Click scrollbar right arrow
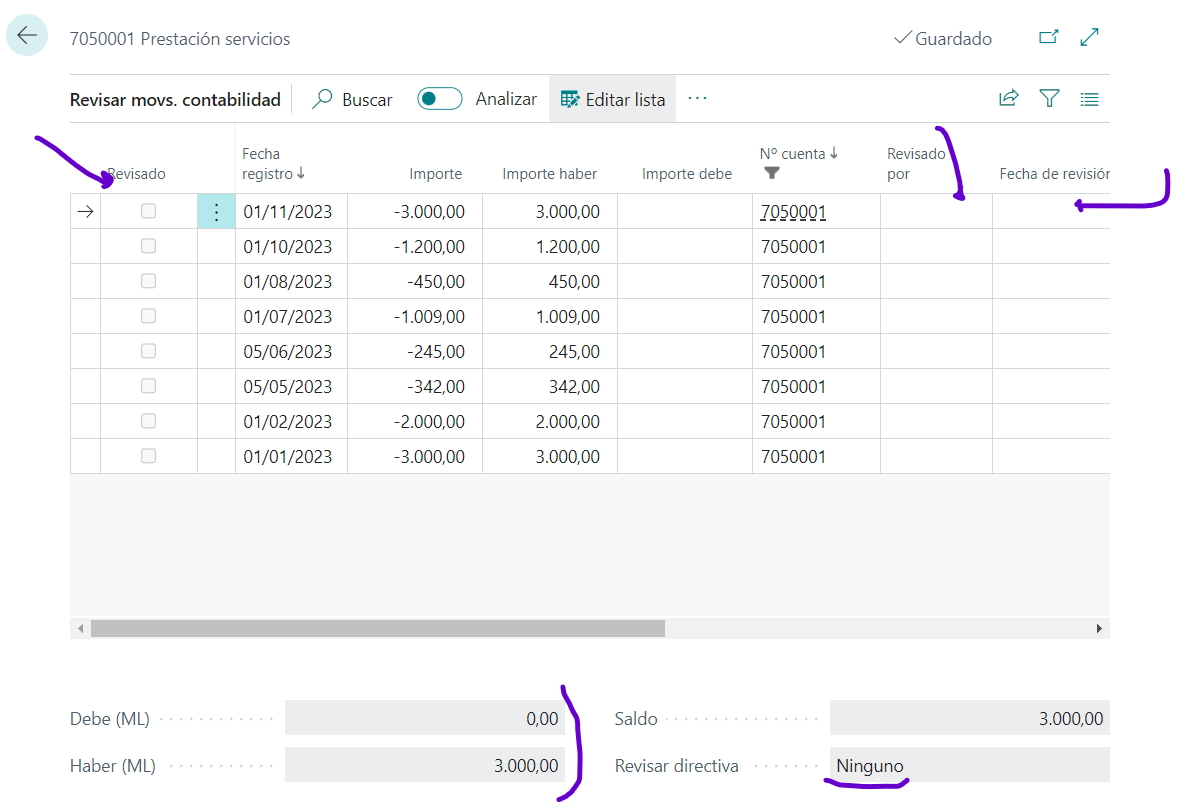This screenshot has width=1188, height=812. (1099, 629)
